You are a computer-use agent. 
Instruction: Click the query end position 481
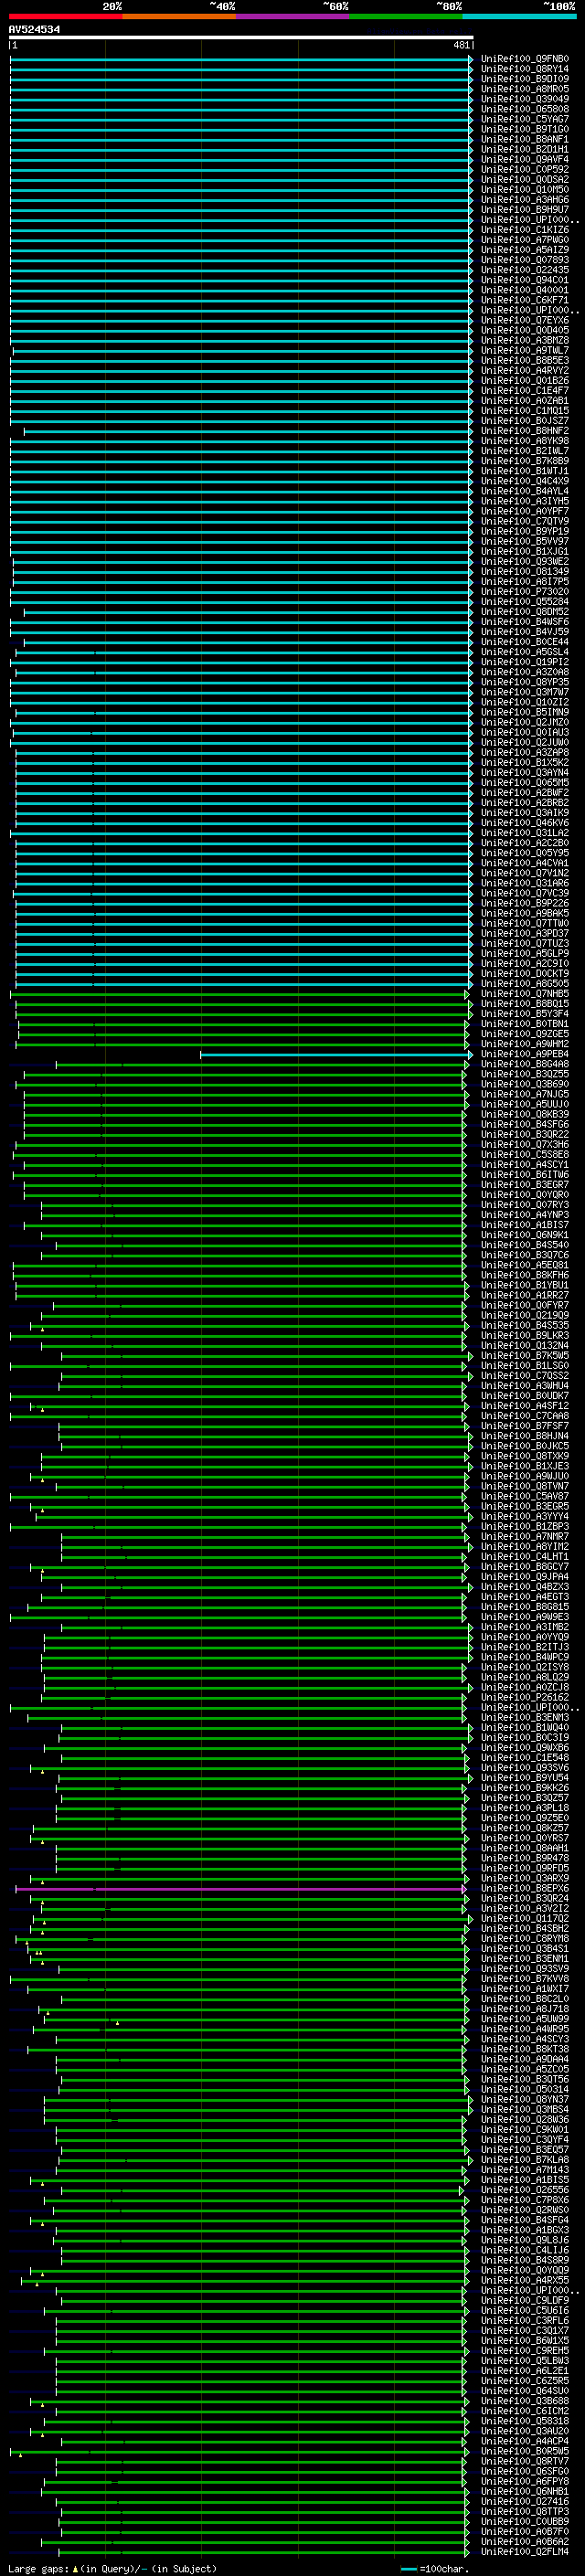pyautogui.click(x=461, y=45)
